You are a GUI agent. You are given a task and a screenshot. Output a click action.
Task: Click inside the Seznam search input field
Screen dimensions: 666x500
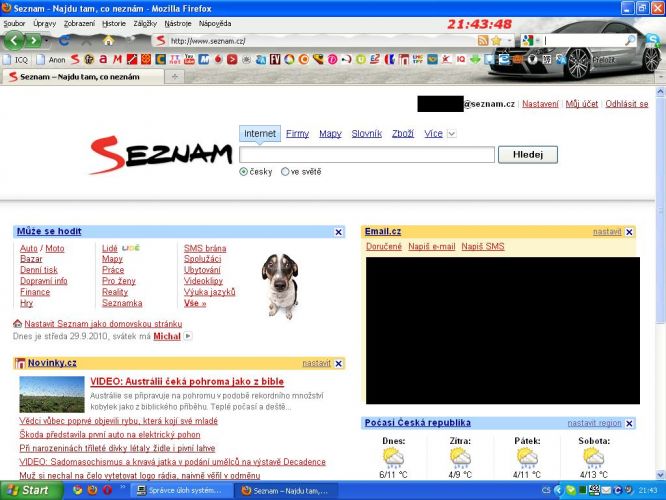click(367, 155)
